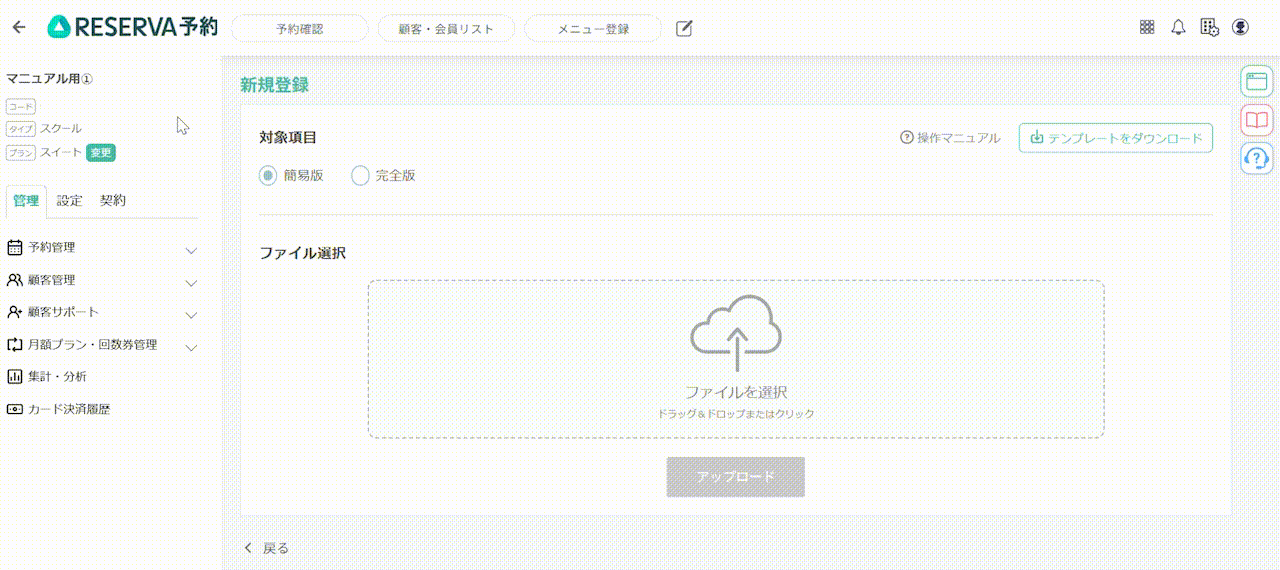Click the back arrow in header
Image resolution: width=1280 pixels, height=570 pixels.
point(18,27)
